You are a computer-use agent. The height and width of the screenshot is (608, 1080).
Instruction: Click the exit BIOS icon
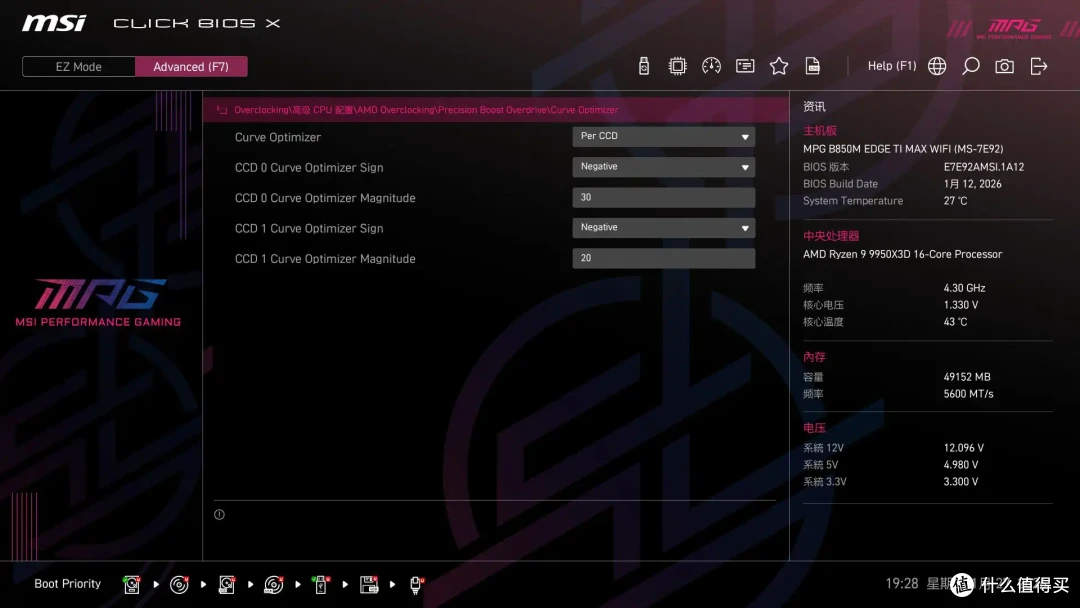tap(1039, 66)
